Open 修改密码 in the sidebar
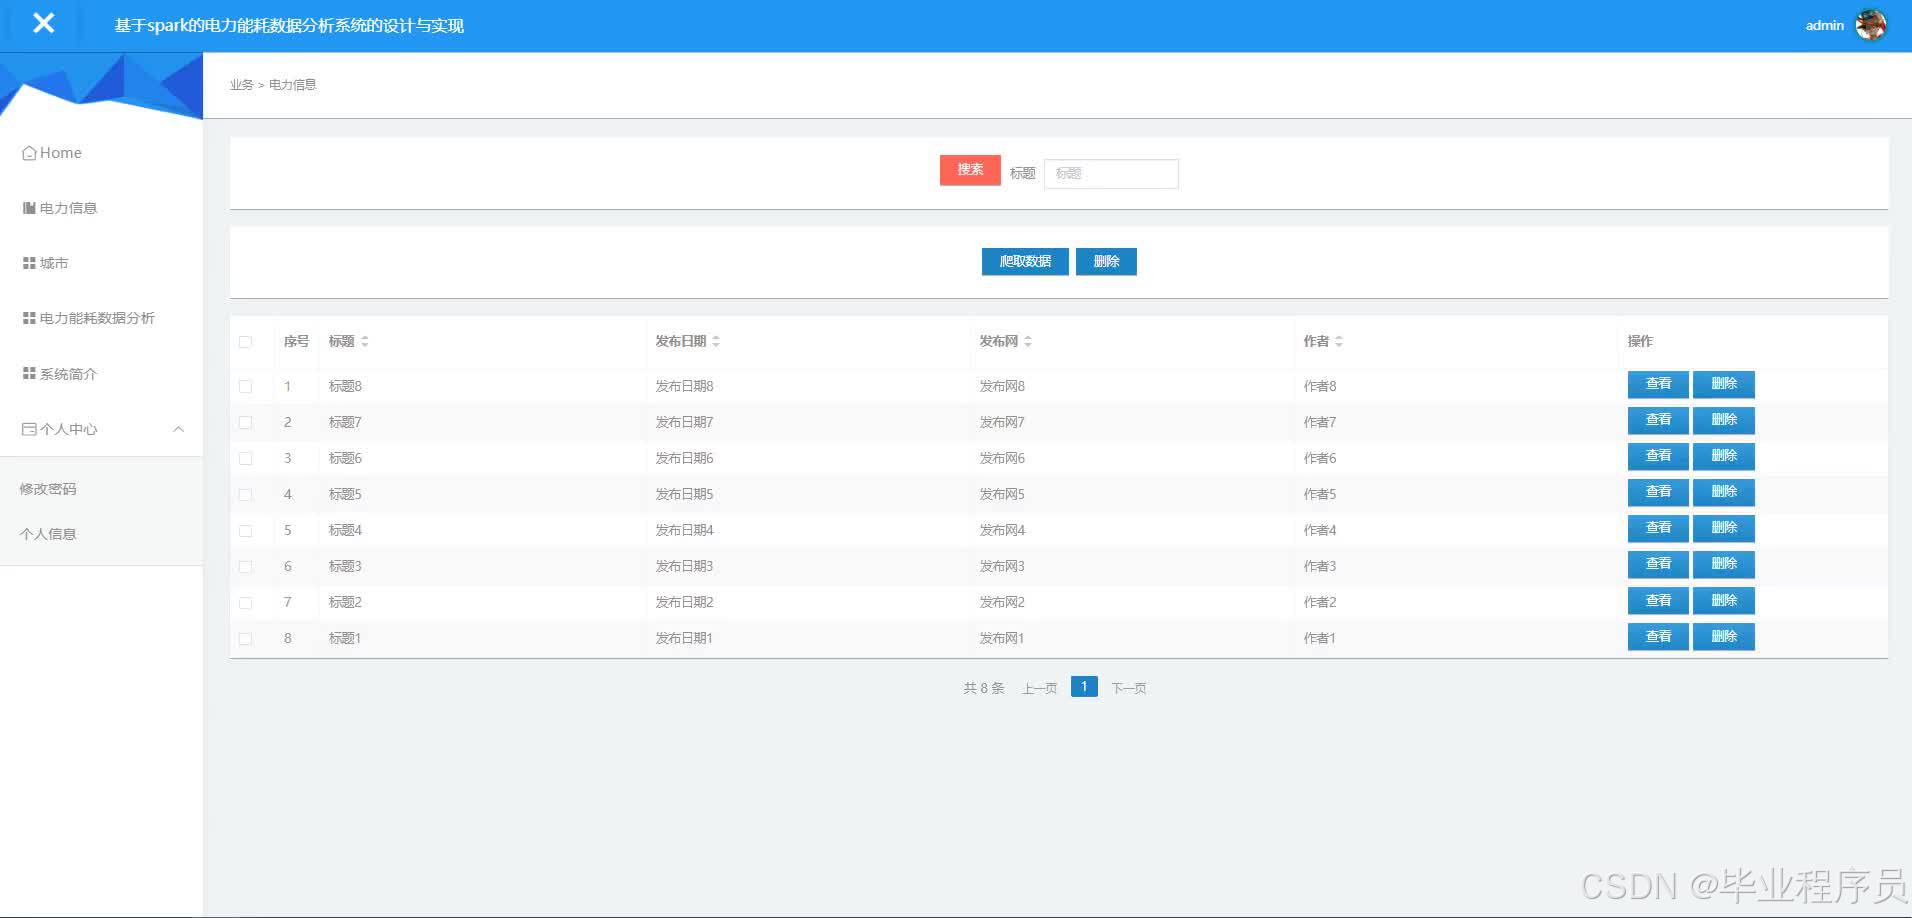This screenshot has height=918, width=1912. [x=48, y=489]
